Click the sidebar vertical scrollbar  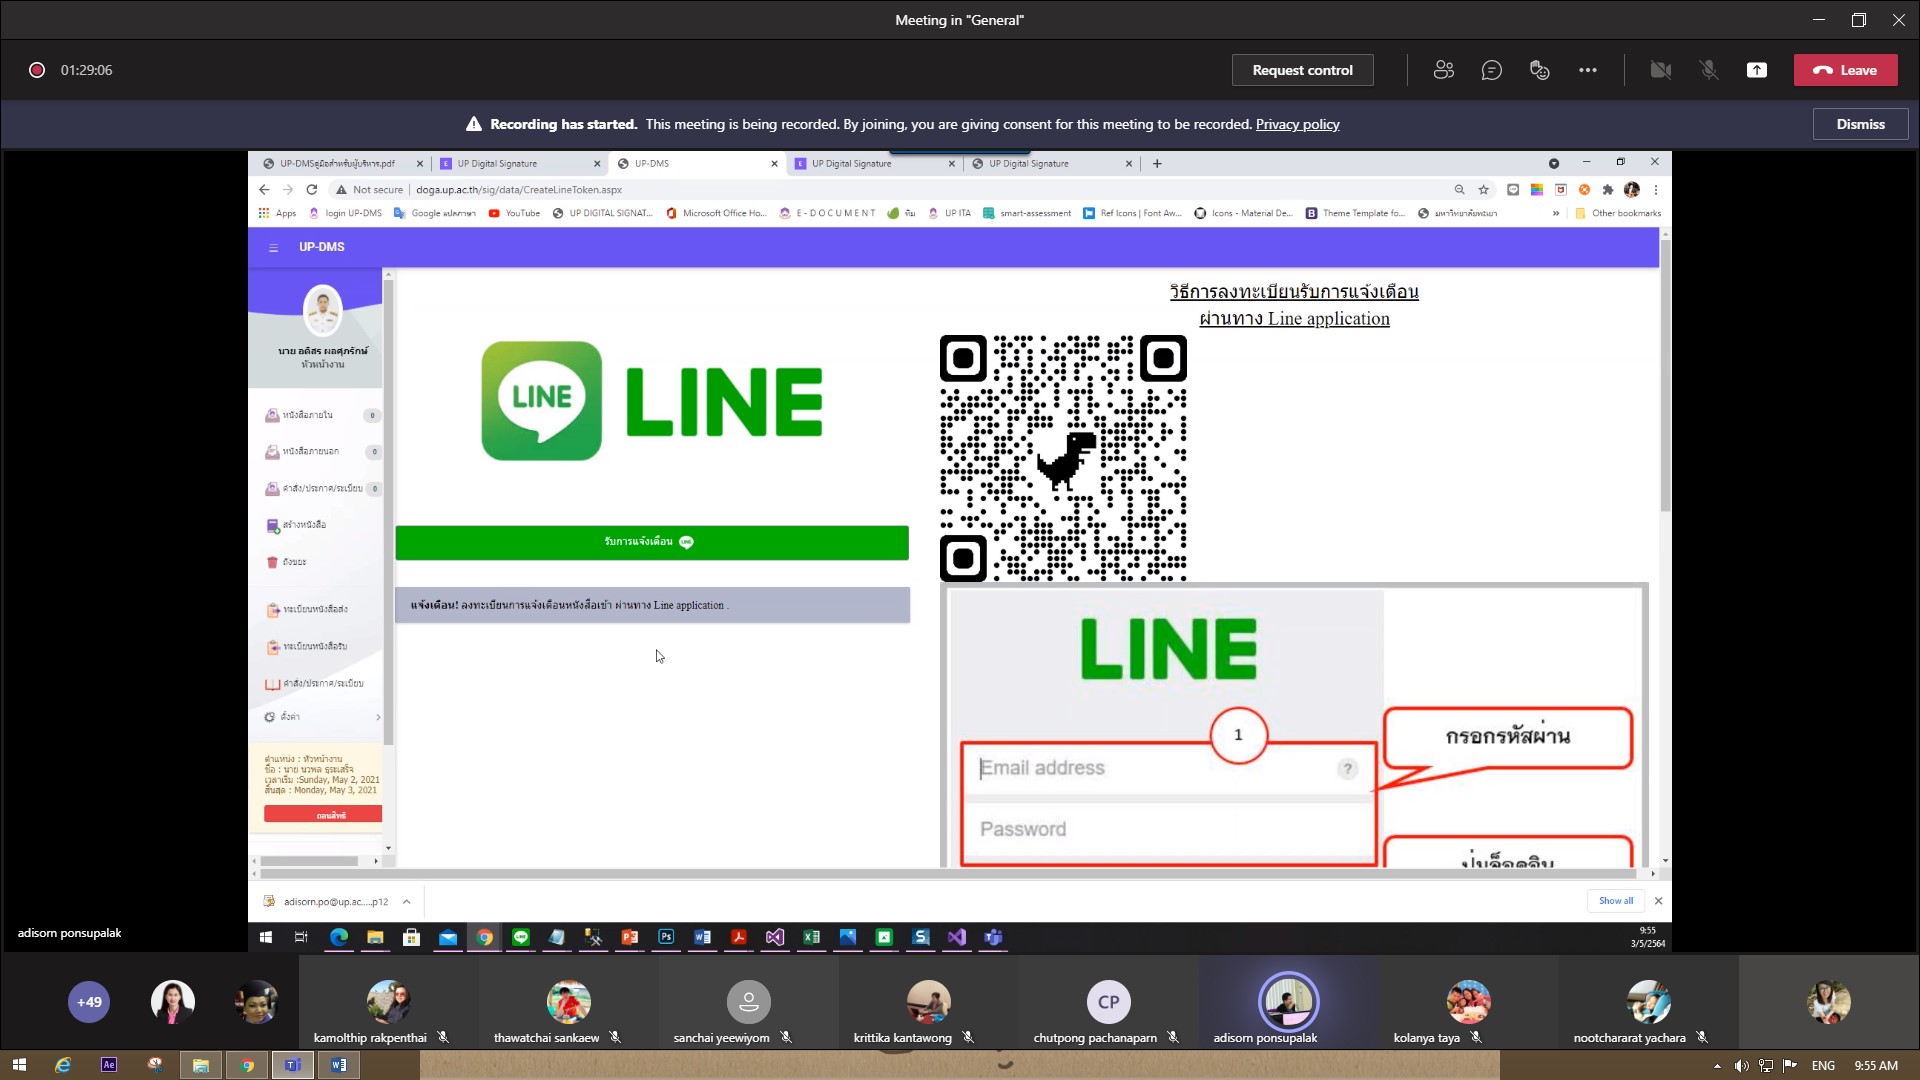pyautogui.click(x=389, y=510)
